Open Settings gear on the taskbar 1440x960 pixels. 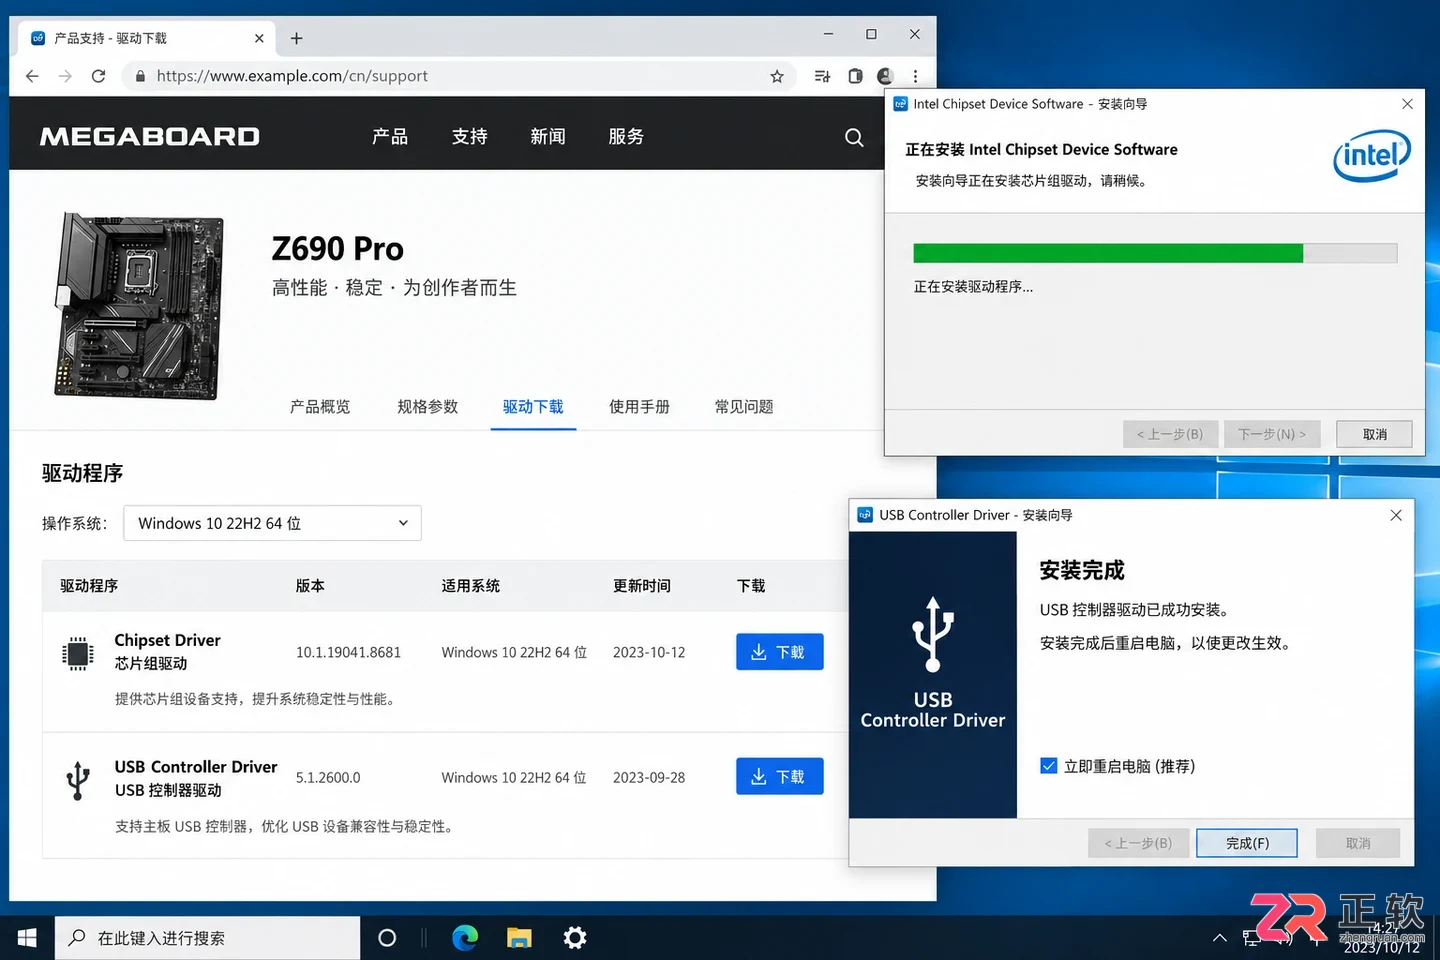[x=574, y=938]
